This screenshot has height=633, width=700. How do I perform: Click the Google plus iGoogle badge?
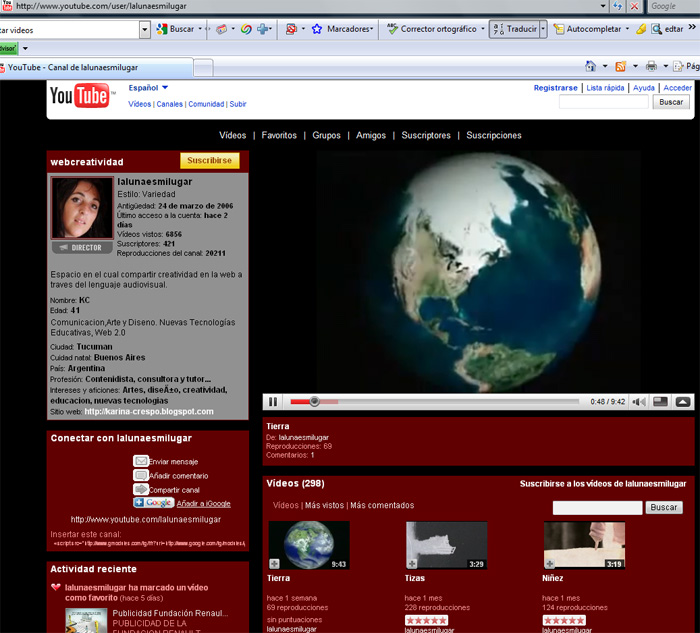tap(154, 503)
